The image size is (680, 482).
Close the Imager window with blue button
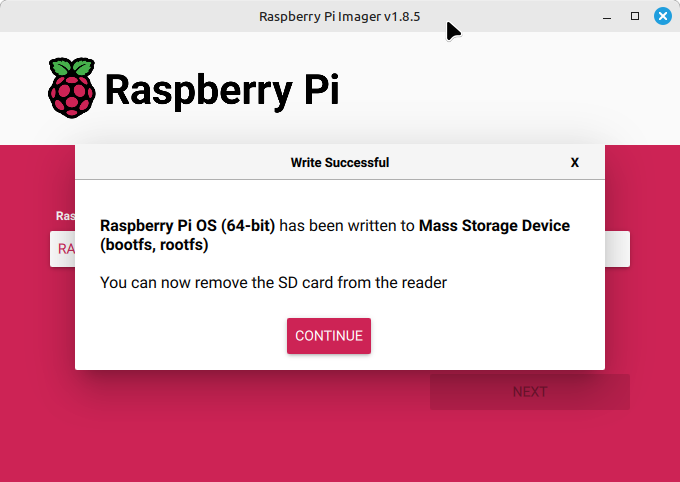[x=663, y=16]
